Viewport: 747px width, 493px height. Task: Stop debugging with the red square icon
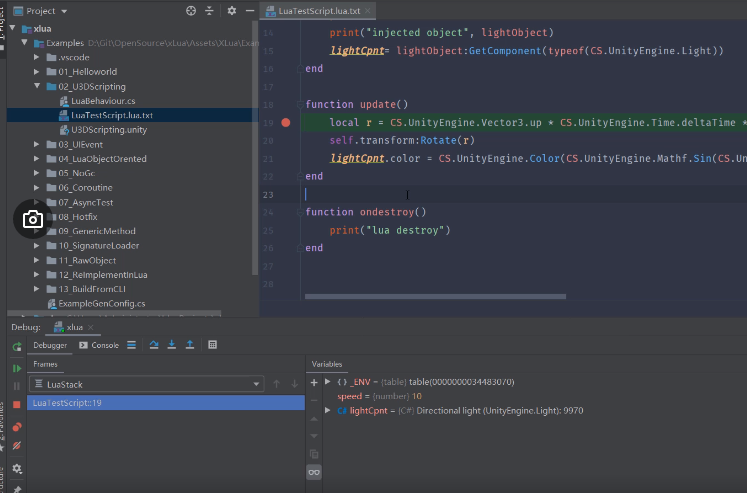(17, 404)
